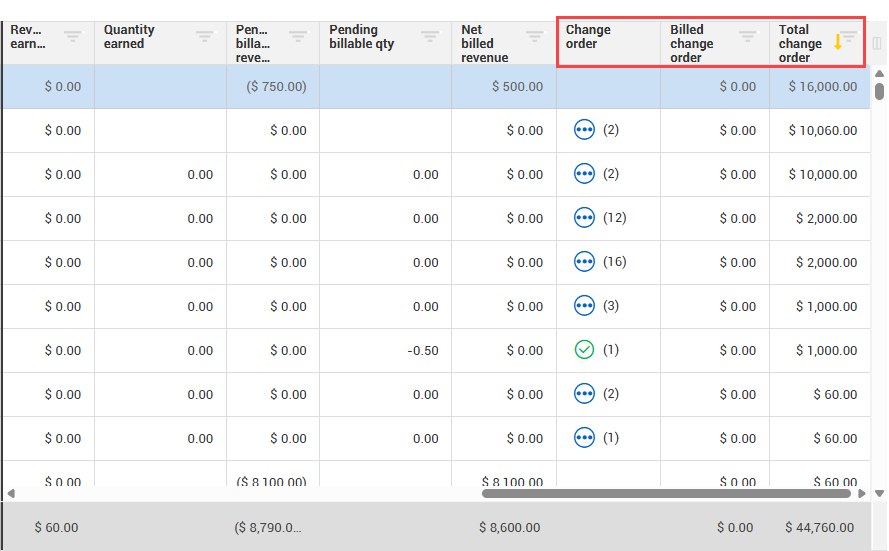Open pending change order icon with count (16)
Image resolution: width=889 pixels, height=551 pixels.
[585, 262]
